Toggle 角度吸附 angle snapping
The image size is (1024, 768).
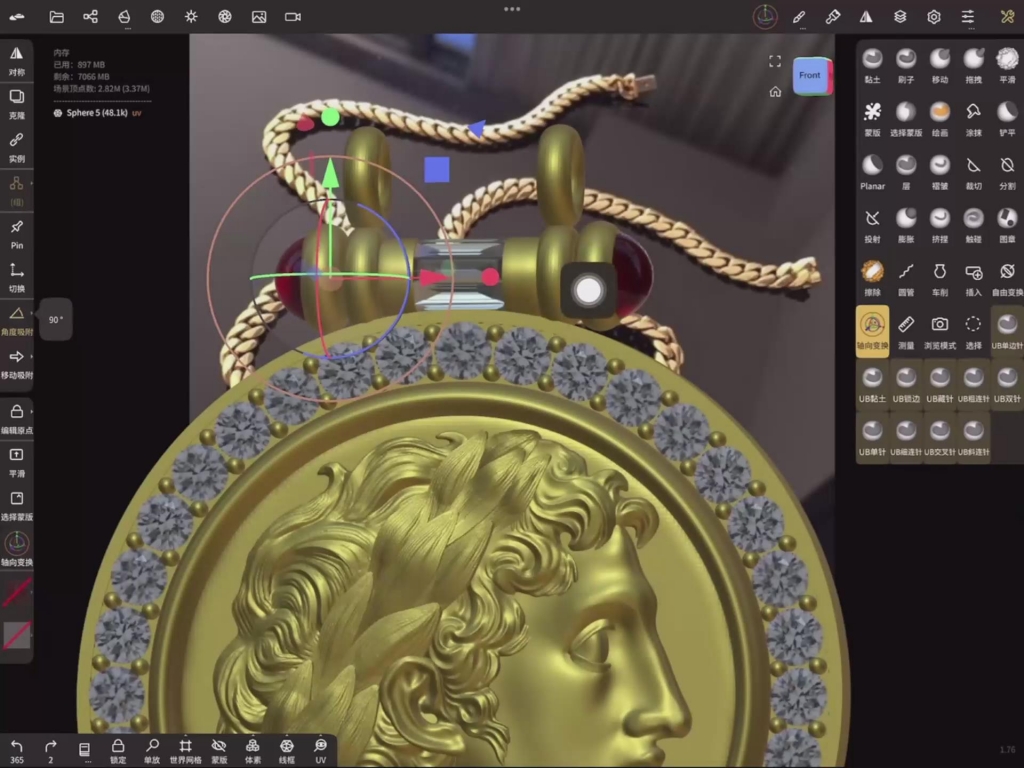pos(17,321)
